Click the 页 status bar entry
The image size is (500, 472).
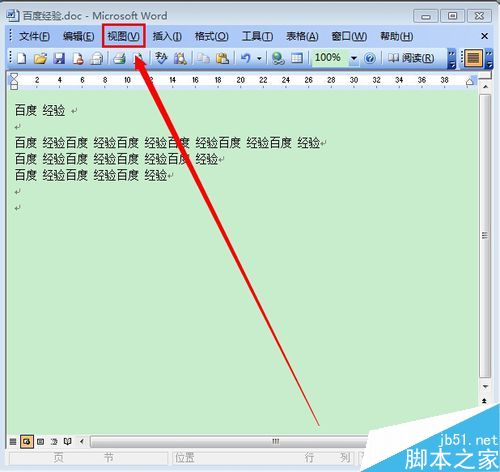(59, 458)
